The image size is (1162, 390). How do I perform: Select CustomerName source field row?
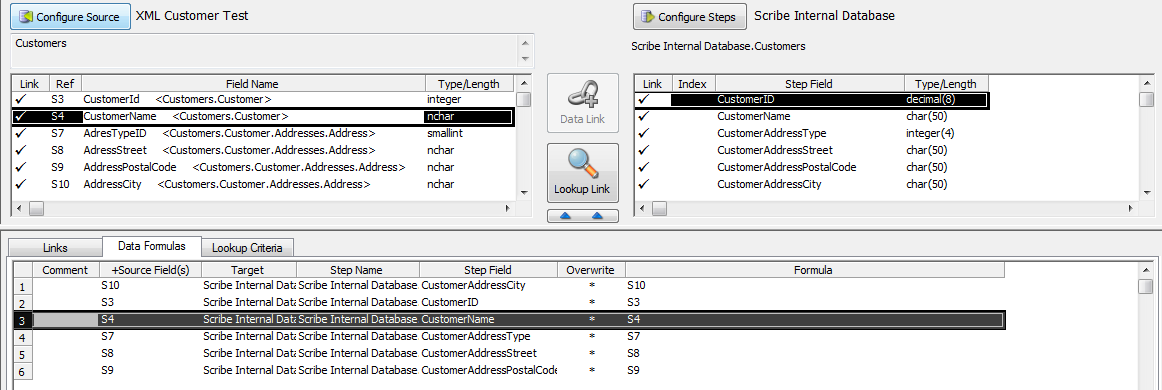(263, 116)
